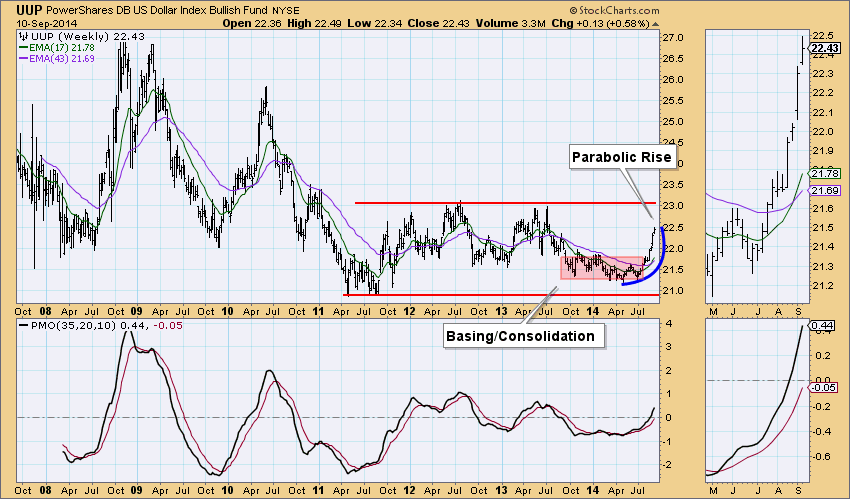
Task: Click the 22.1 label on the mini chart axis
Action: (822, 112)
